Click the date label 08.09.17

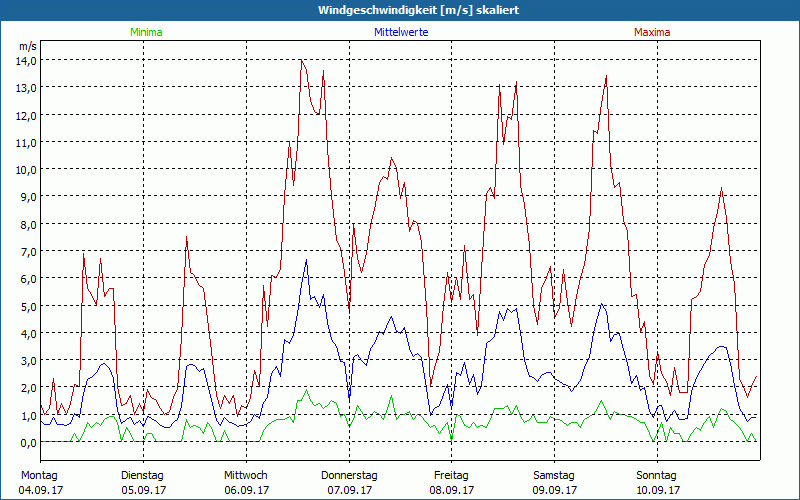452,490
